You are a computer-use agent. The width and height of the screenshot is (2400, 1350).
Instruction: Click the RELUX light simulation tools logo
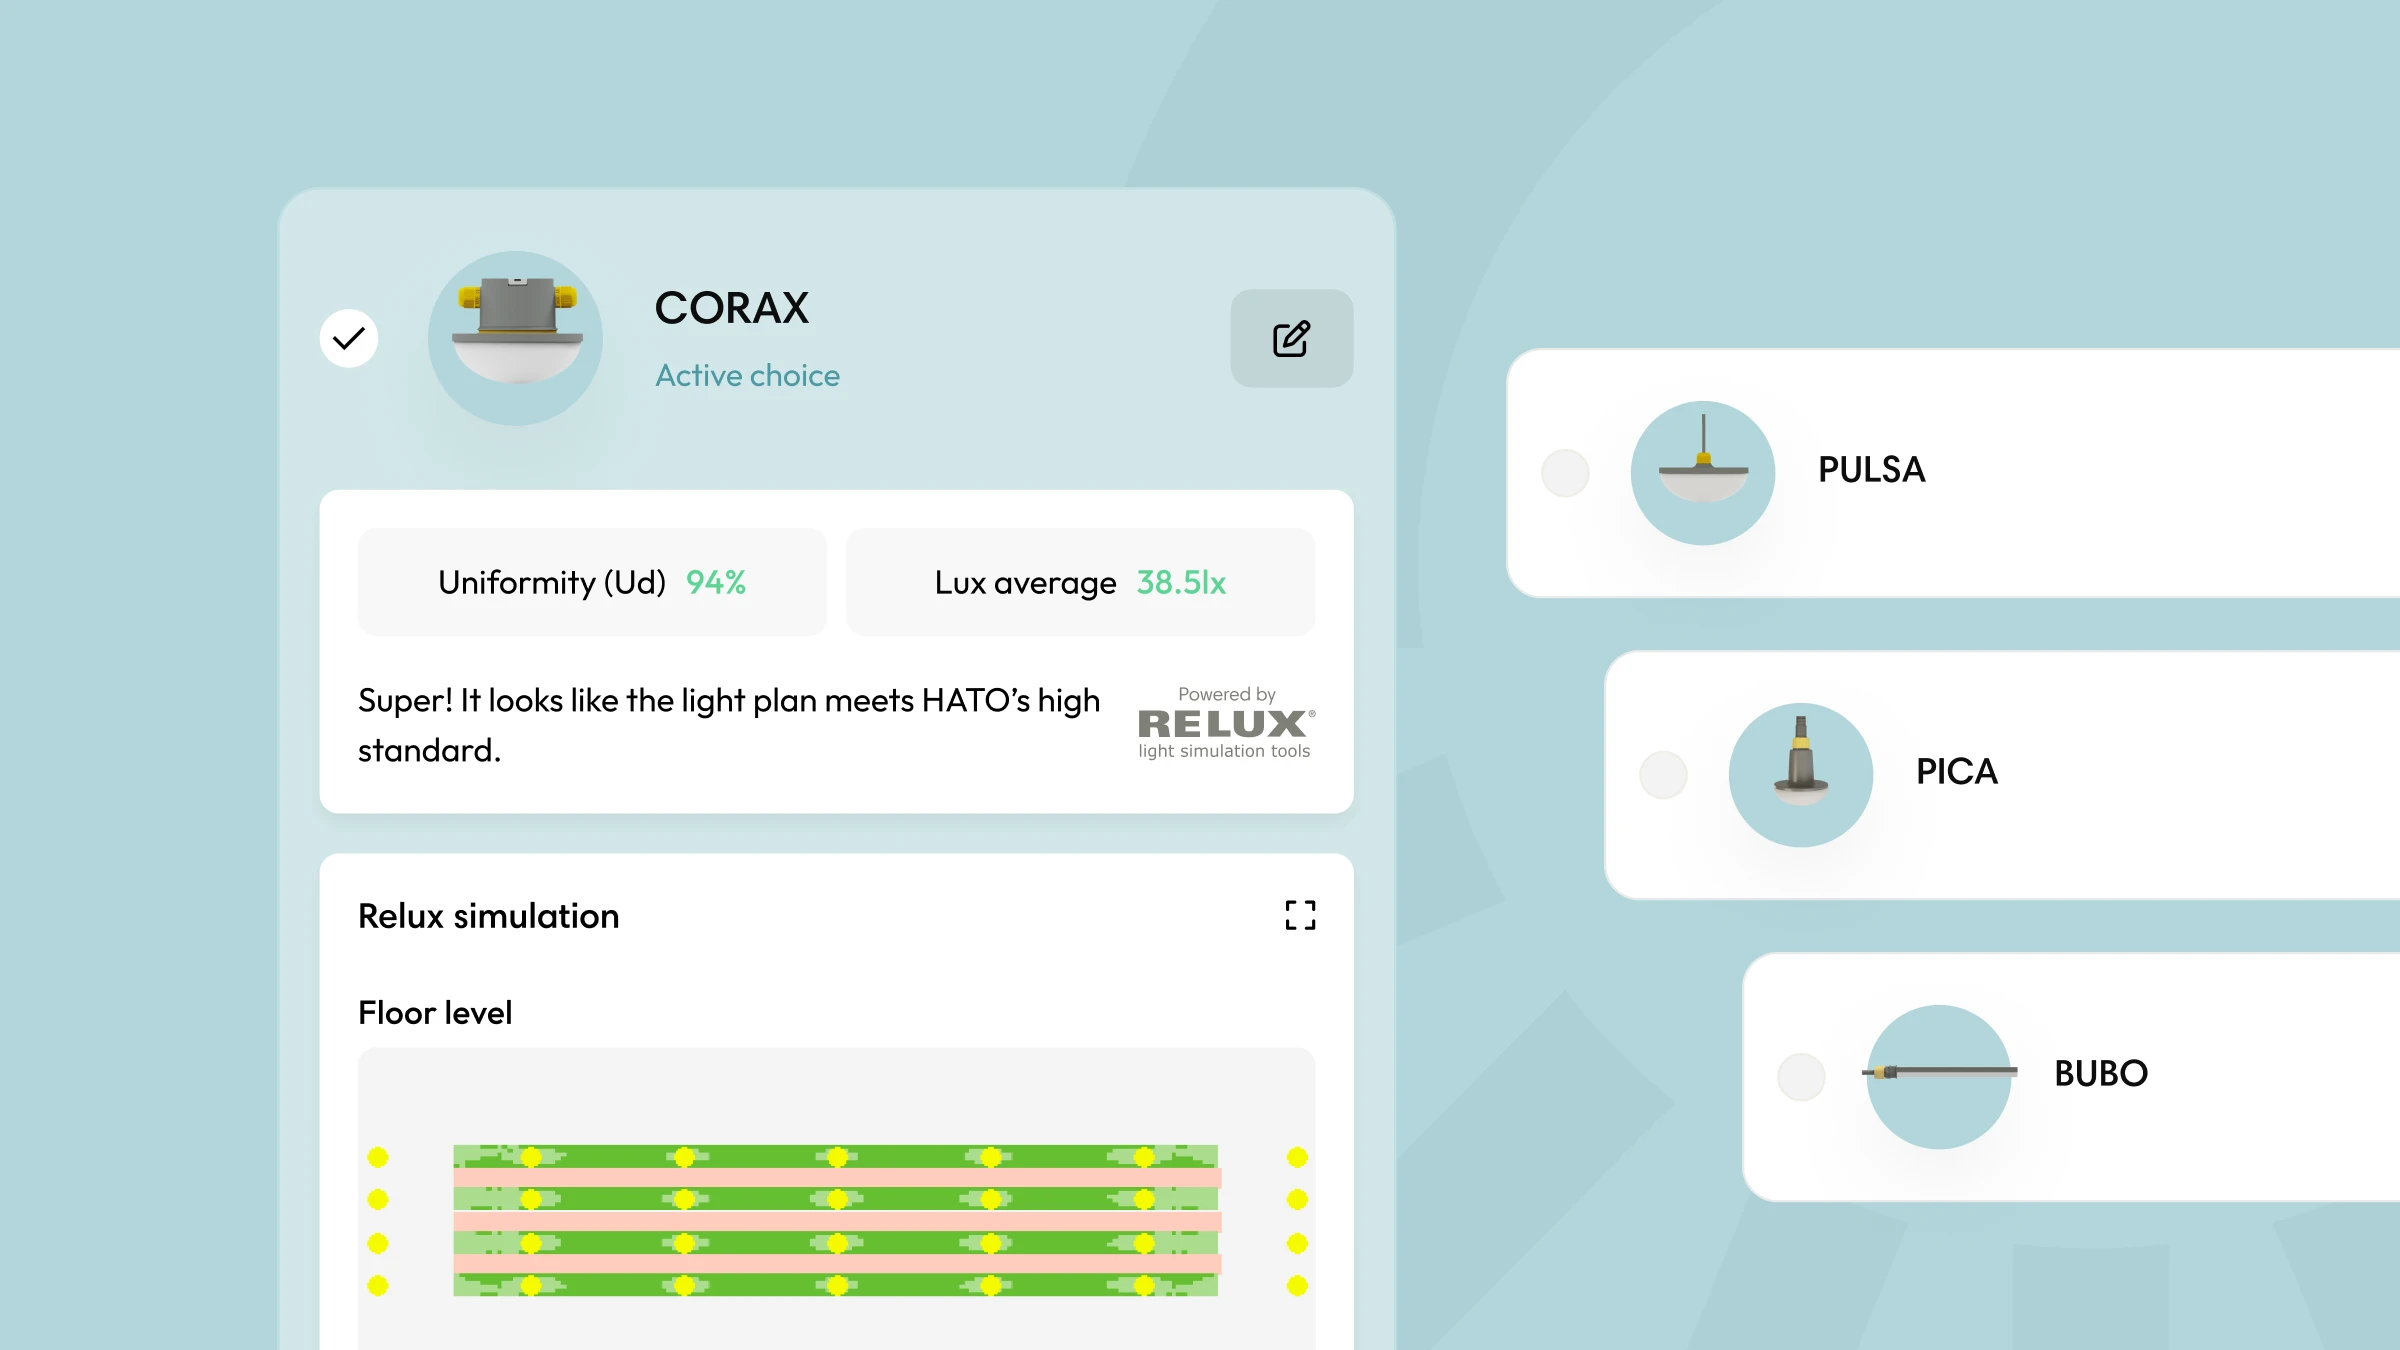(x=1226, y=724)
